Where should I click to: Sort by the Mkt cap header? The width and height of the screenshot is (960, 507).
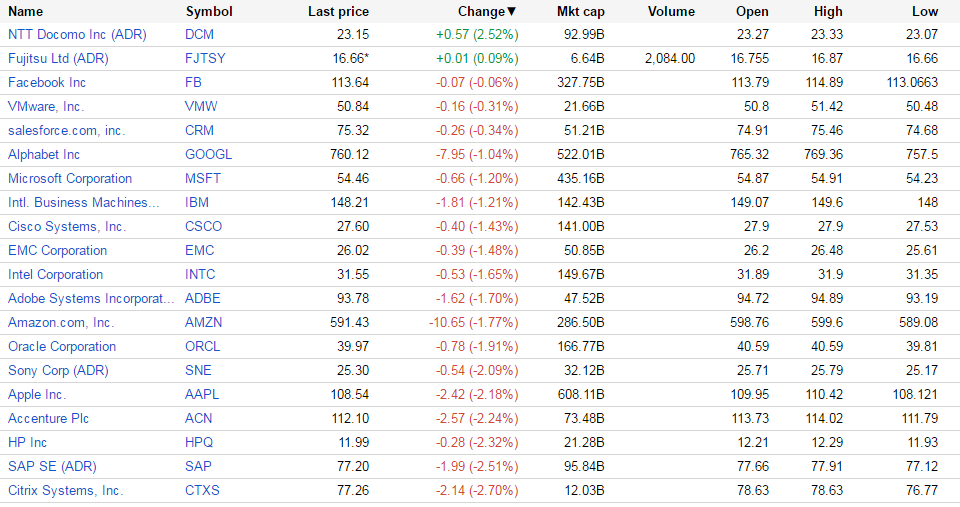coord(580,12)
